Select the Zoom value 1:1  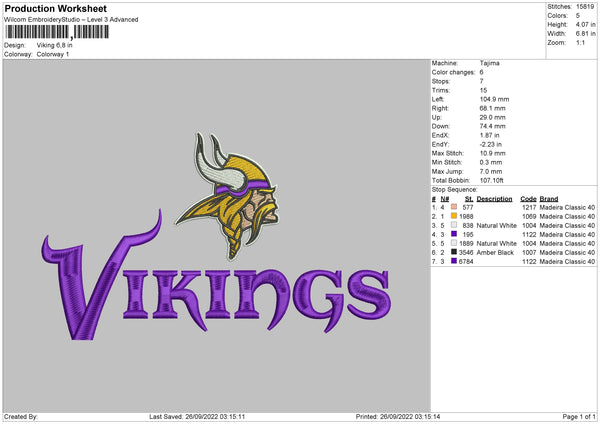(x=580, y=43)
